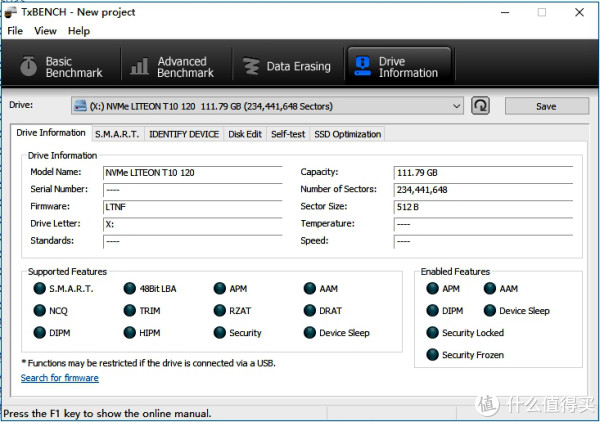Viewport: 600px width, 422px height.
Task: Click the Sector Size field showing 512 B
Action: (483, 207)
